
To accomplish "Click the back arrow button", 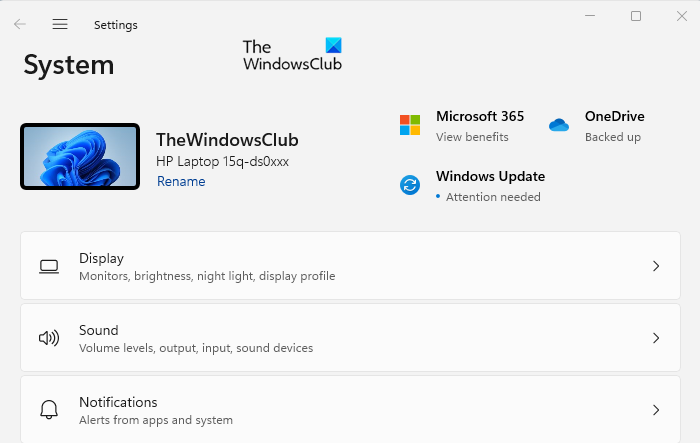I will tap(20, 24).
